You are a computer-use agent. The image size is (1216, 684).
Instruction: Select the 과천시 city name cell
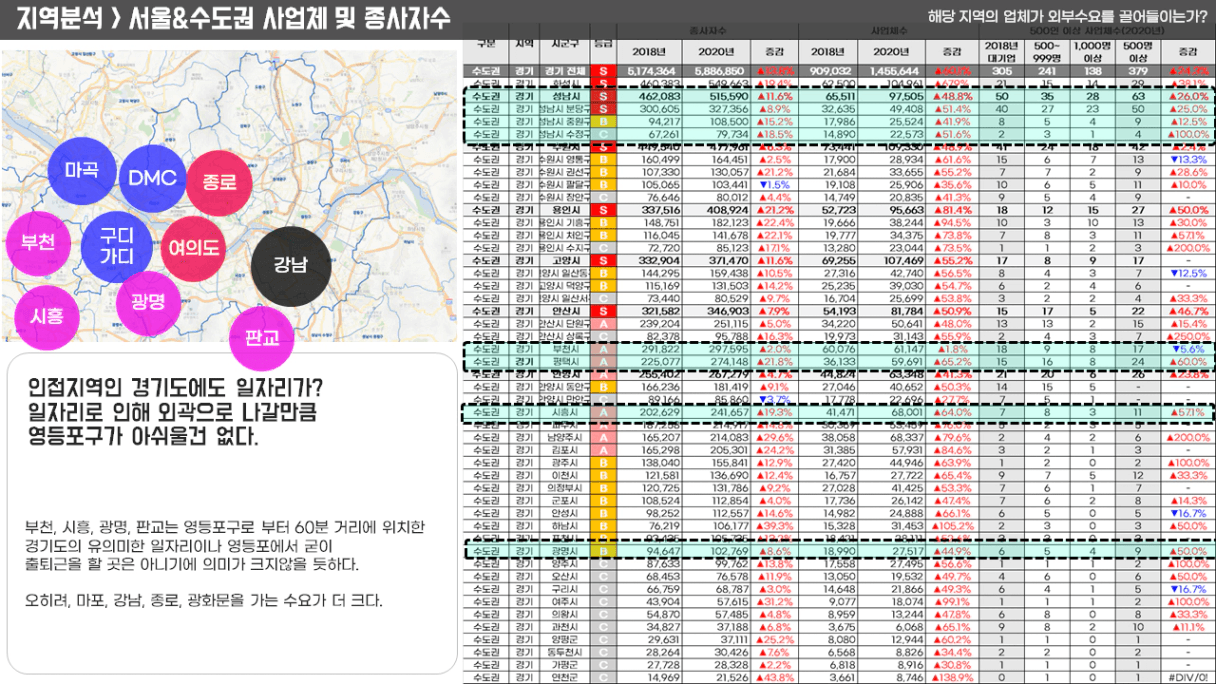pyautogui.click(x=565, y=626)
